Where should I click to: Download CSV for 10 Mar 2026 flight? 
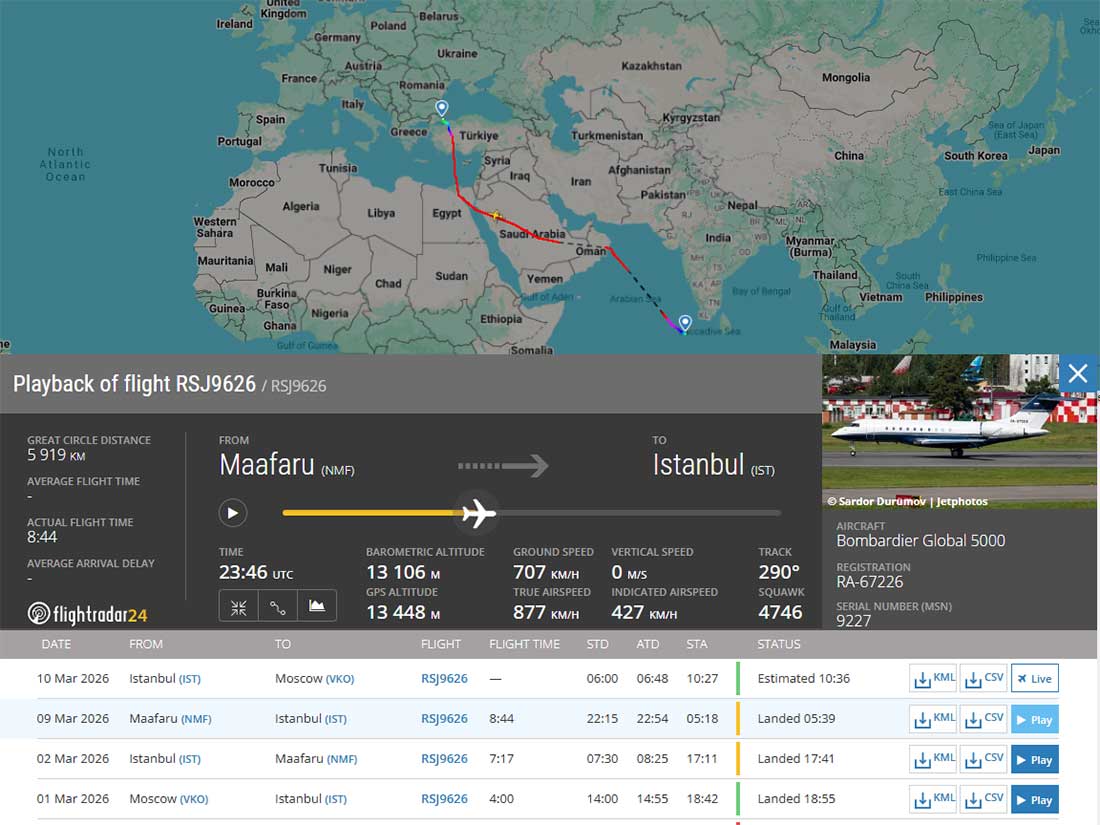984,678
